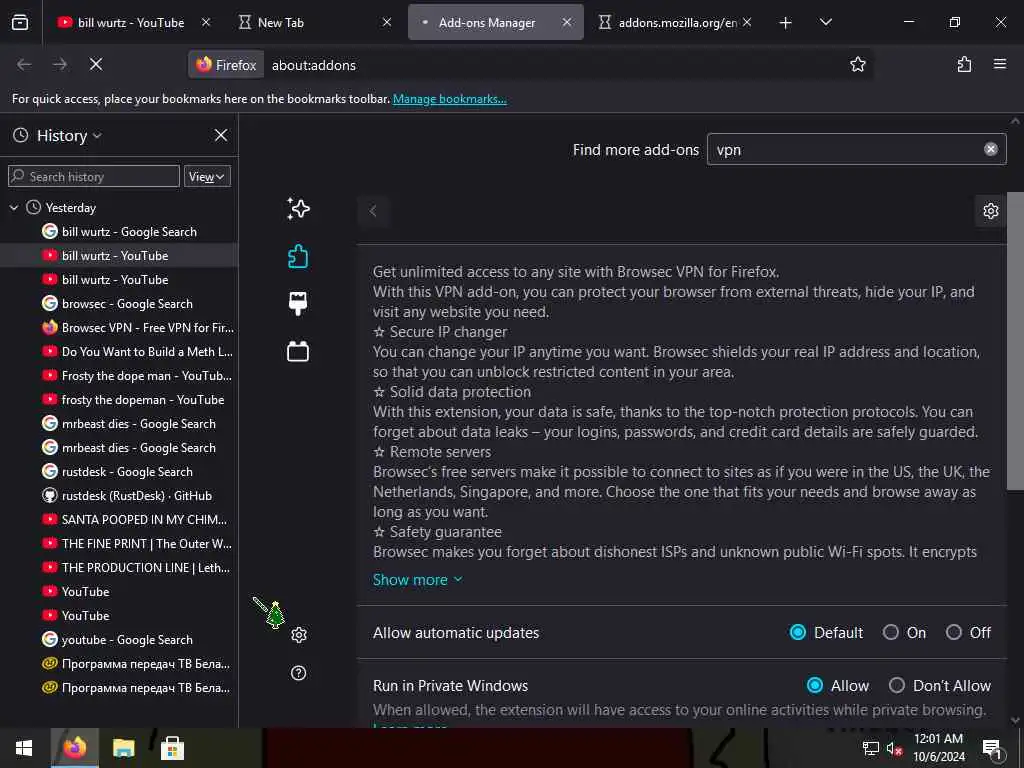Close the bill wurtz - YouTube tab
1024x768 pixels.
206,23
